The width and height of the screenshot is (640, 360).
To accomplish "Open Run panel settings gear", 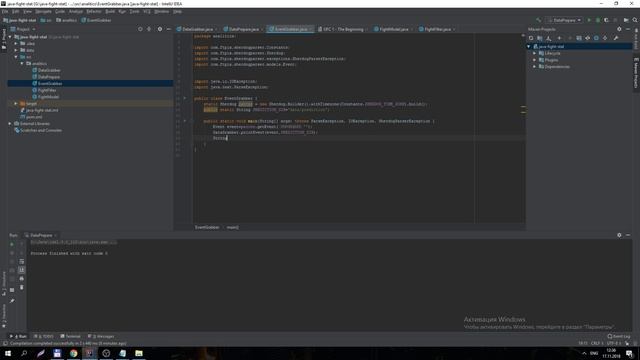I will click(x=619, y=235).
